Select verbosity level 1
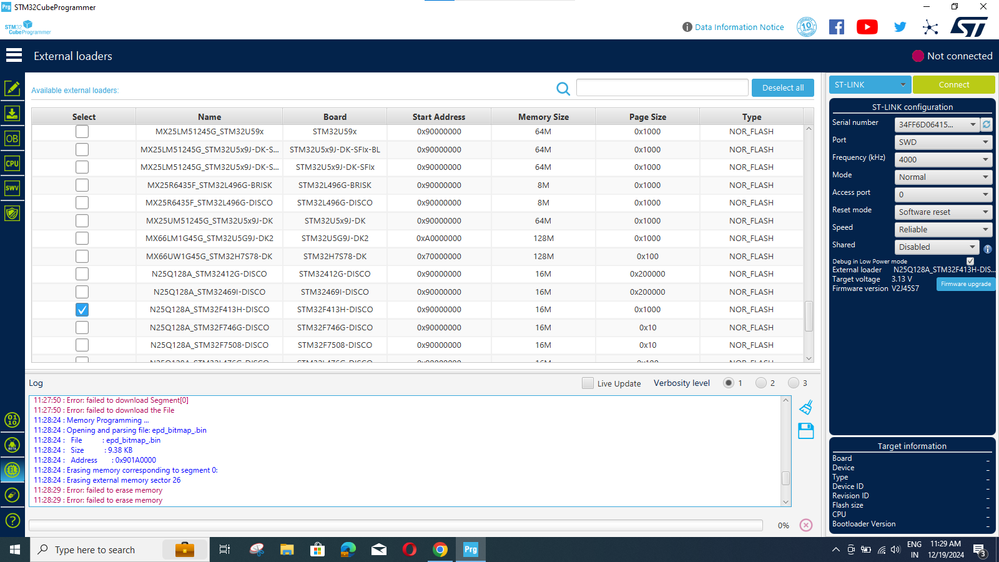The width and height of the screenshot is (999, 562). [728, 383]
